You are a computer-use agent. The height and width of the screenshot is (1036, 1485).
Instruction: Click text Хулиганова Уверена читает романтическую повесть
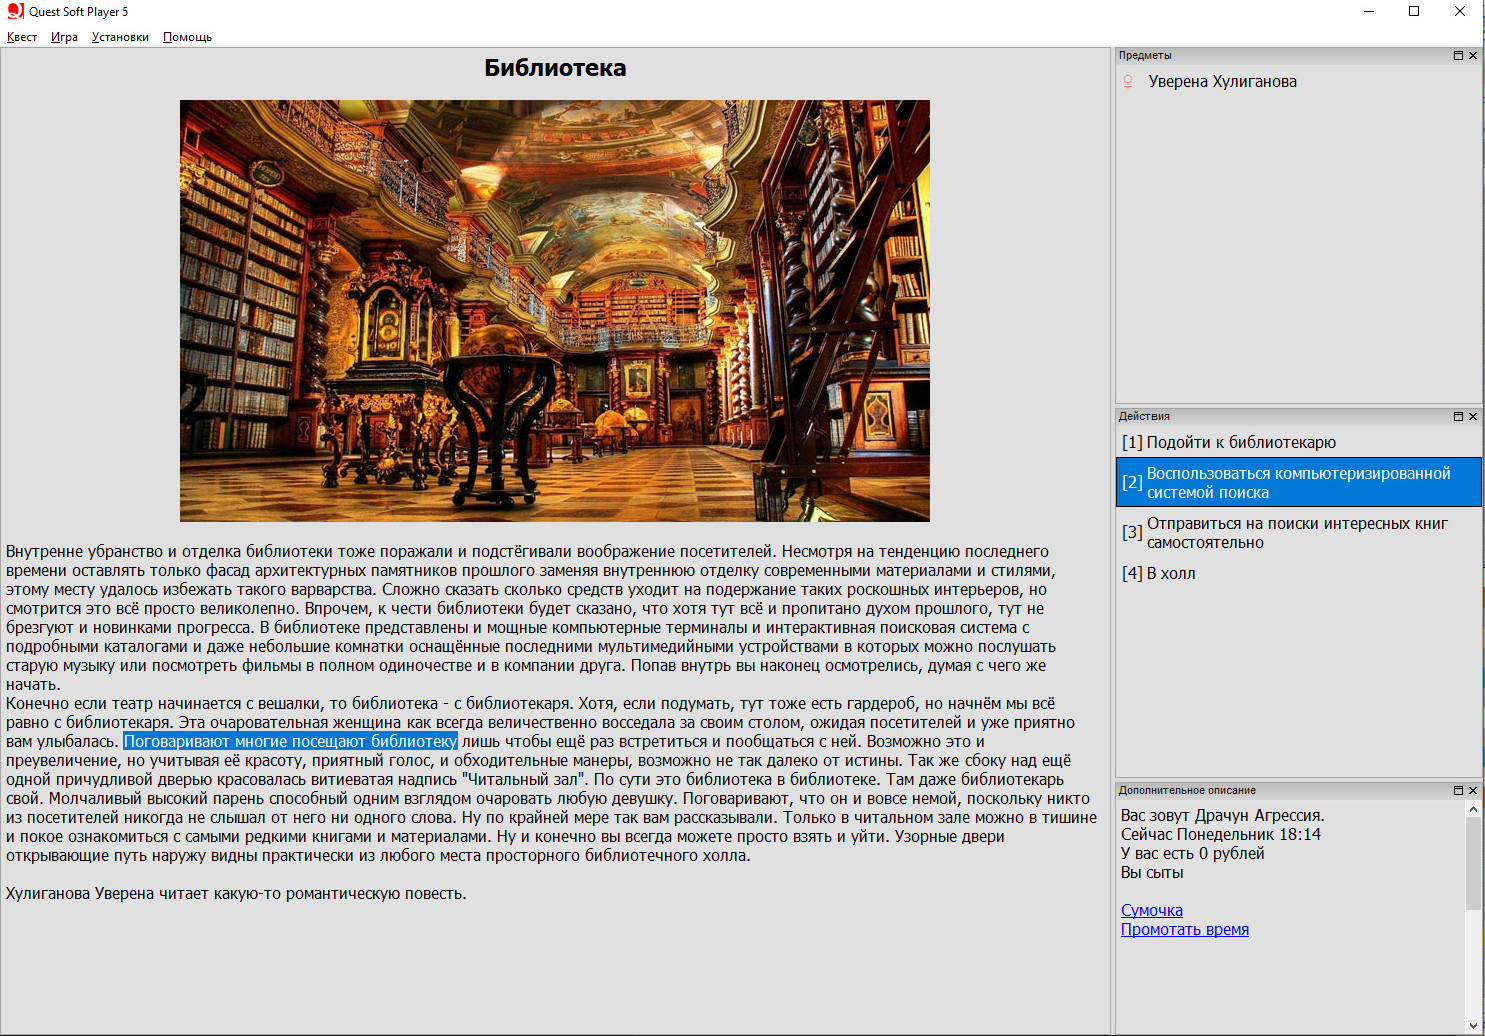click(x=236, y=893)
